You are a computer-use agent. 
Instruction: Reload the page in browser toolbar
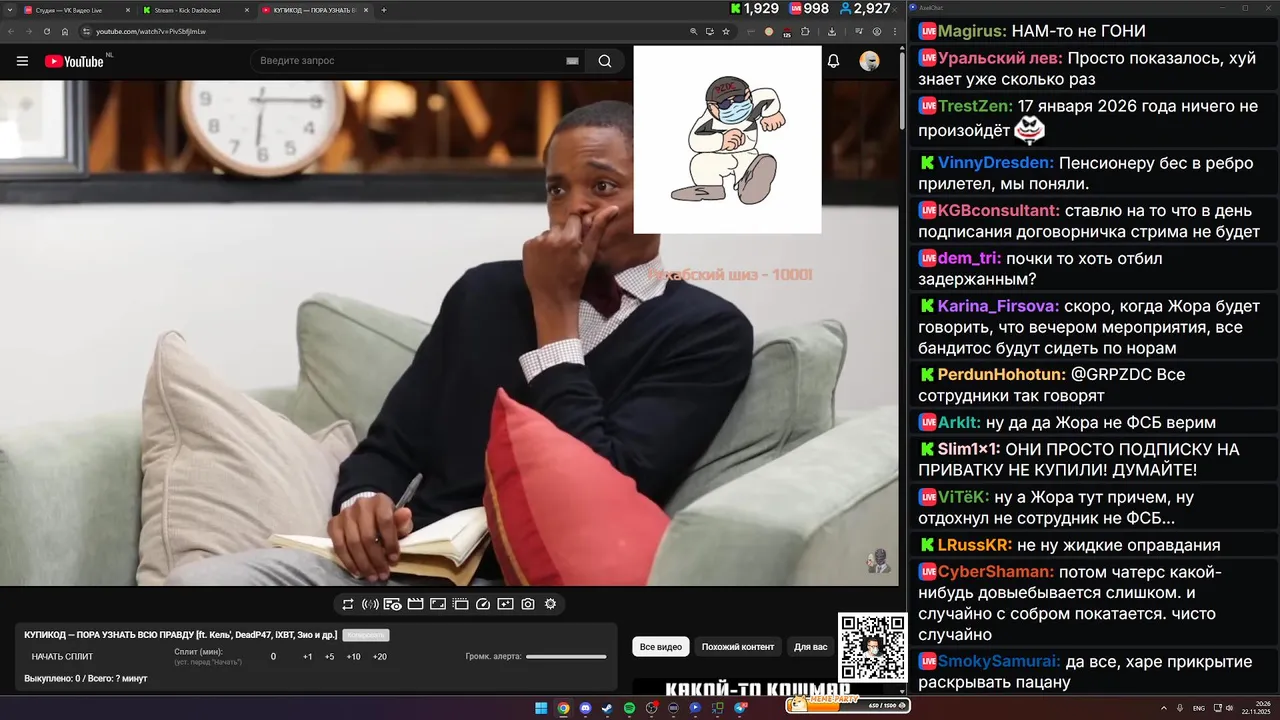[x=47, y=31]
